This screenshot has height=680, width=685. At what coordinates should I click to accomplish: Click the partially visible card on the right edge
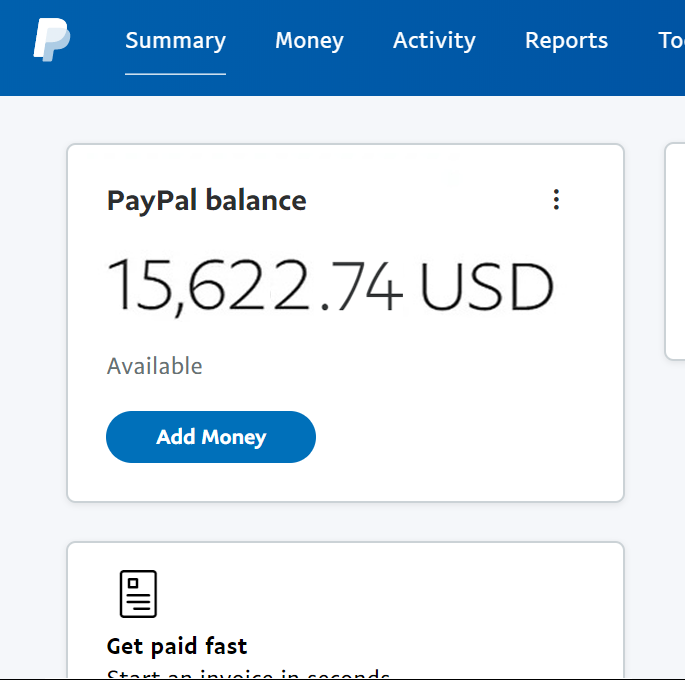click(676, 250)
